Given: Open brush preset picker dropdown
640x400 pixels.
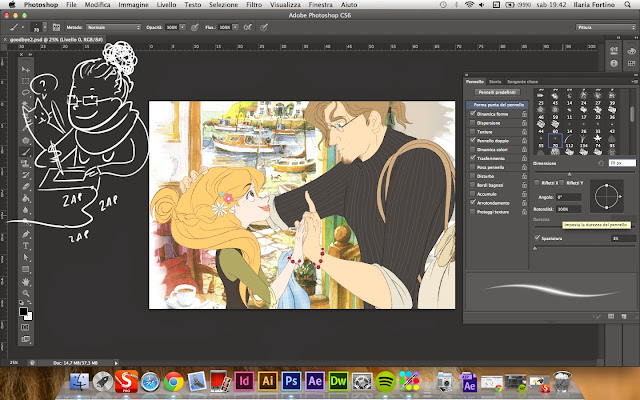Looking at the screenshot, I should [44, 27].
